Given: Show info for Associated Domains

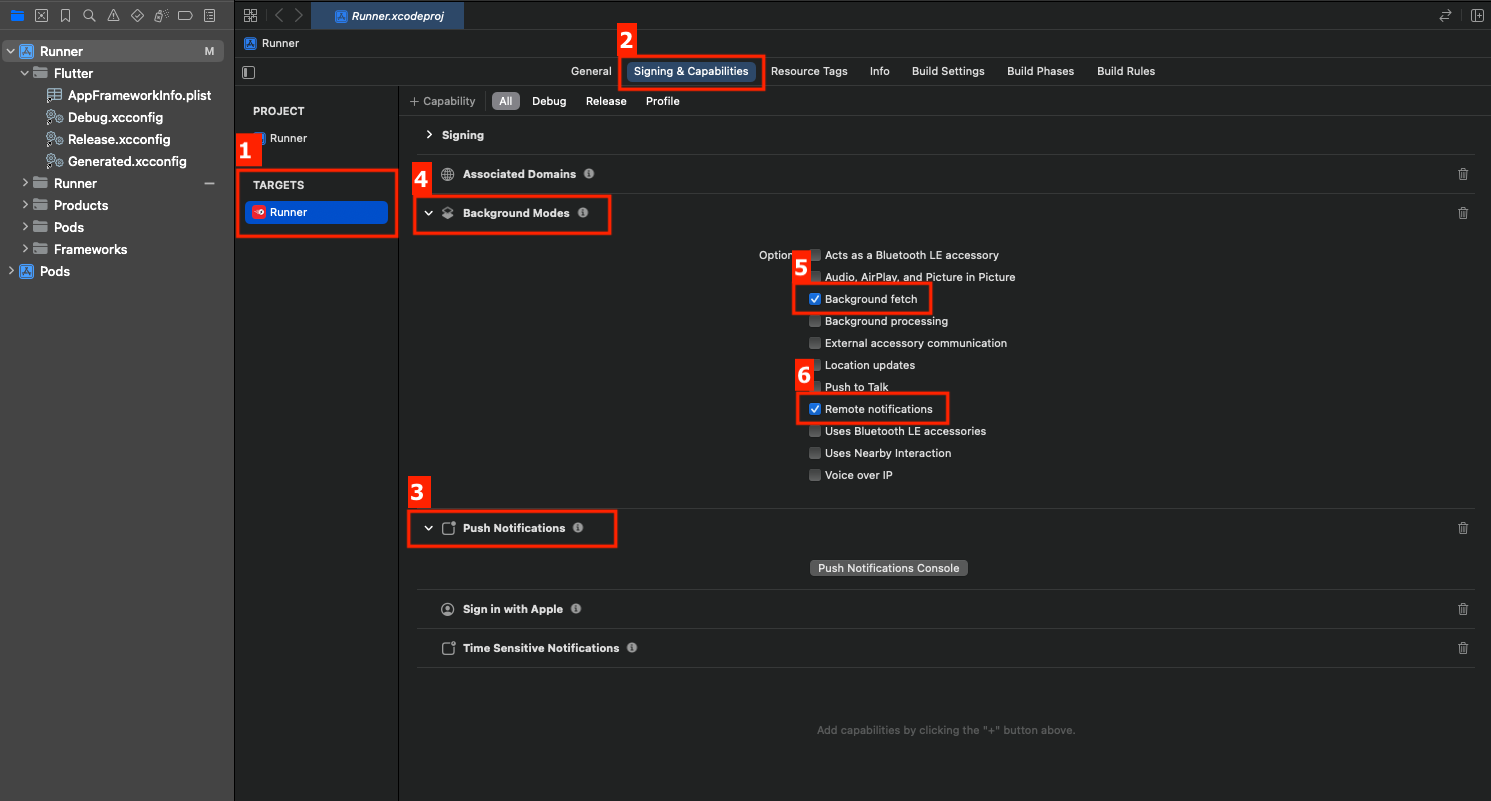Looking at the screenshot, I should (x=589, y=174).
